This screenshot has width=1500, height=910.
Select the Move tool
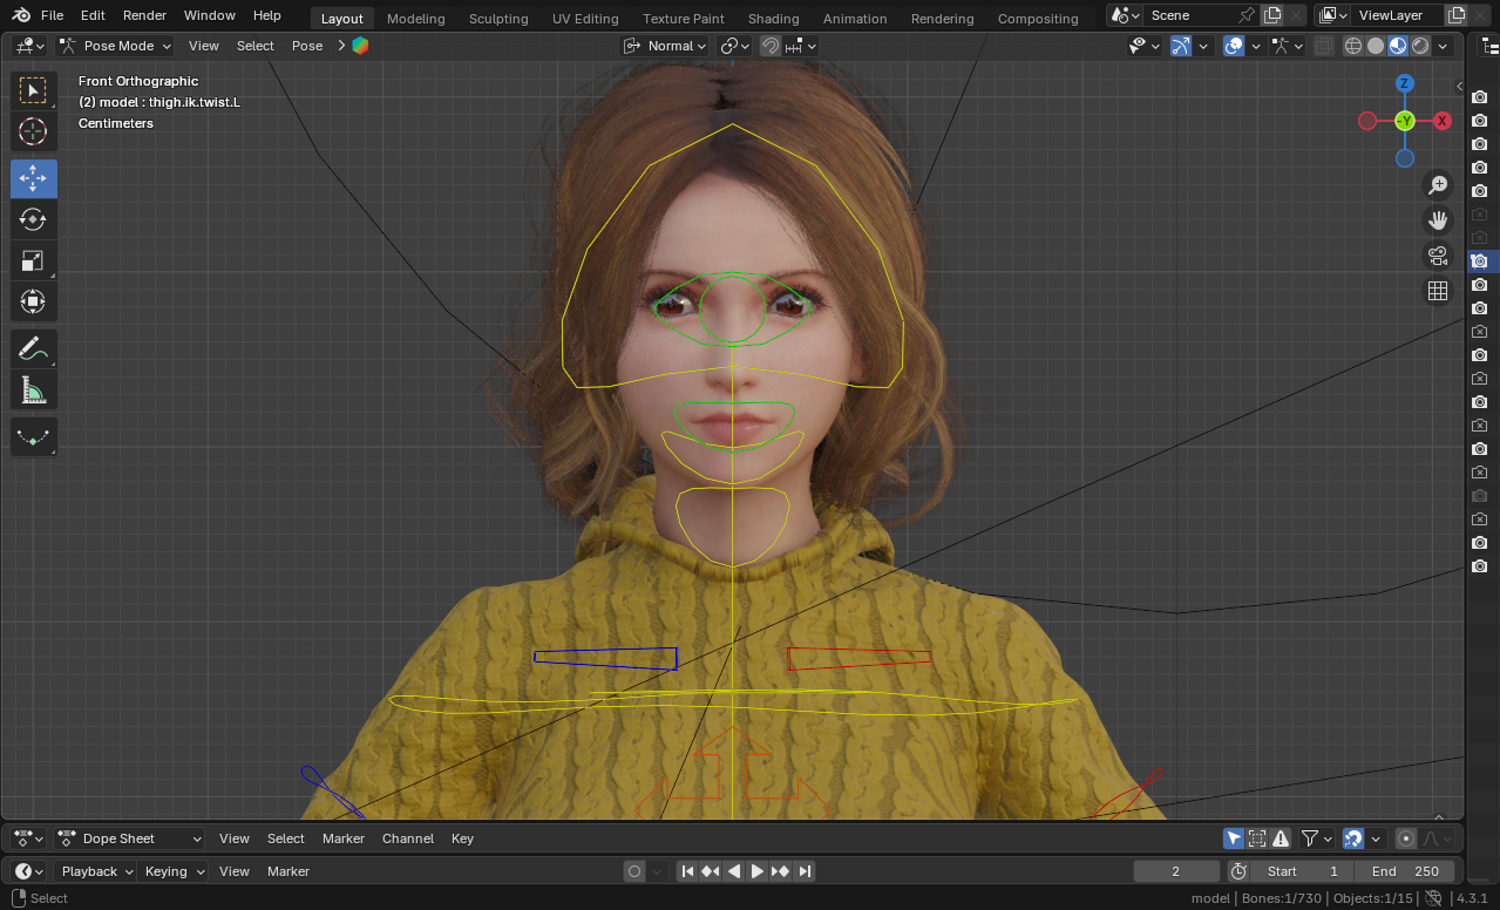tap(33, 179)
